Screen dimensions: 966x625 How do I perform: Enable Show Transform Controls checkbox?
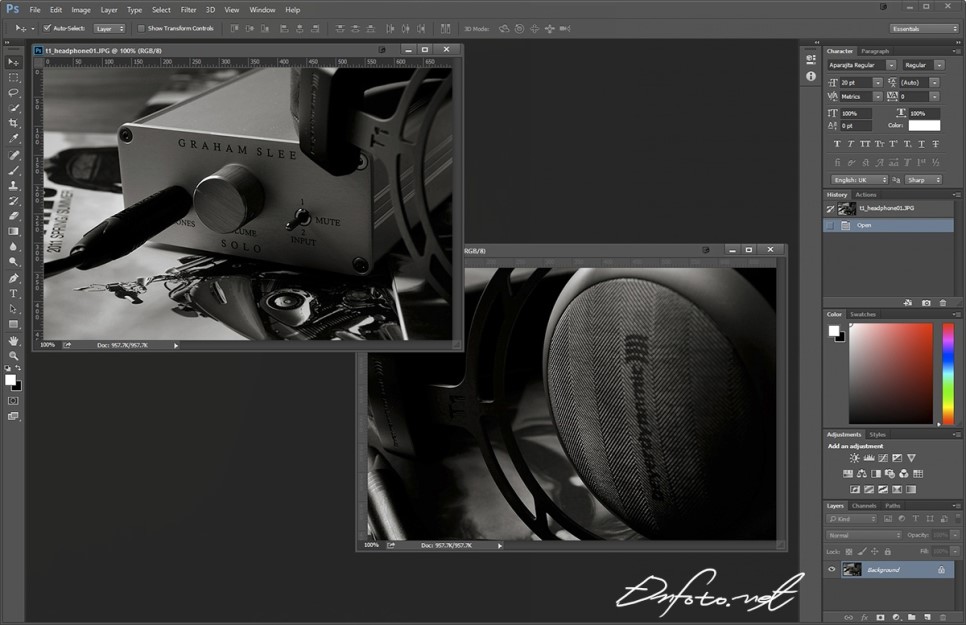point(141,28)
